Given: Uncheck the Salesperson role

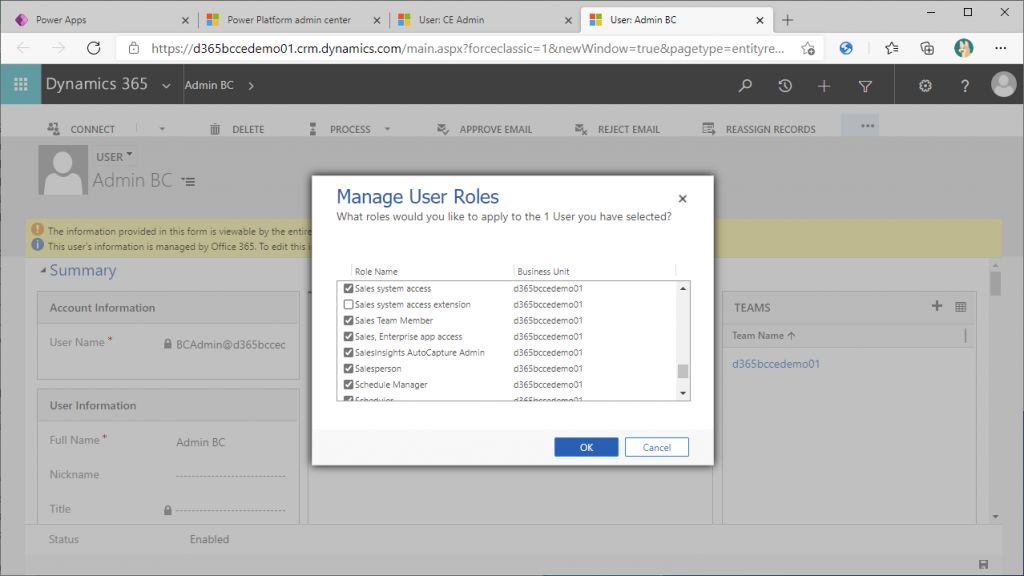Looking at the screenshot, I should coord(348,368).
